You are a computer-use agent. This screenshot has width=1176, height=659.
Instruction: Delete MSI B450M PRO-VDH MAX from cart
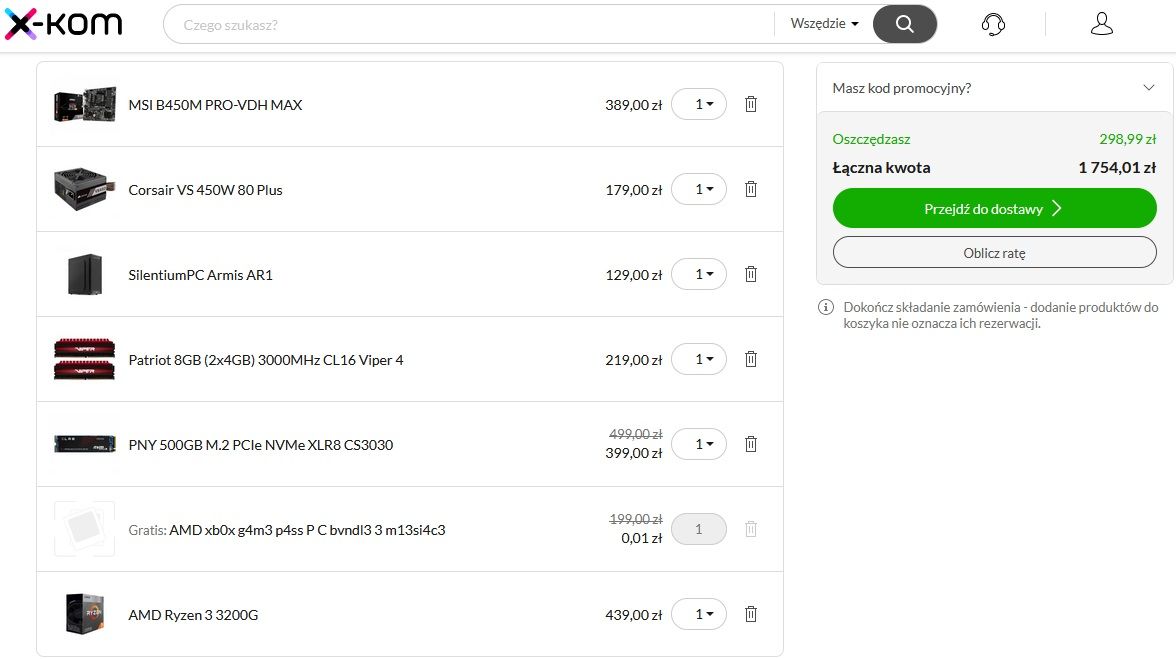click(751, 104)
